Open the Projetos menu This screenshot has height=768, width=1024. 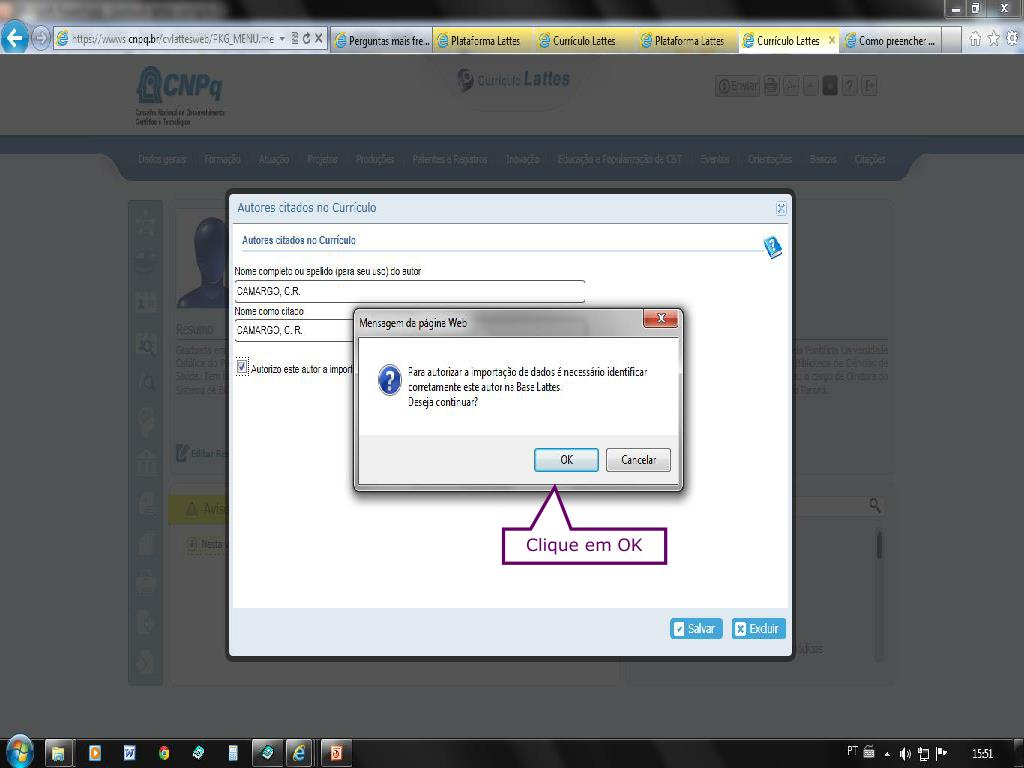click(322, 159)
